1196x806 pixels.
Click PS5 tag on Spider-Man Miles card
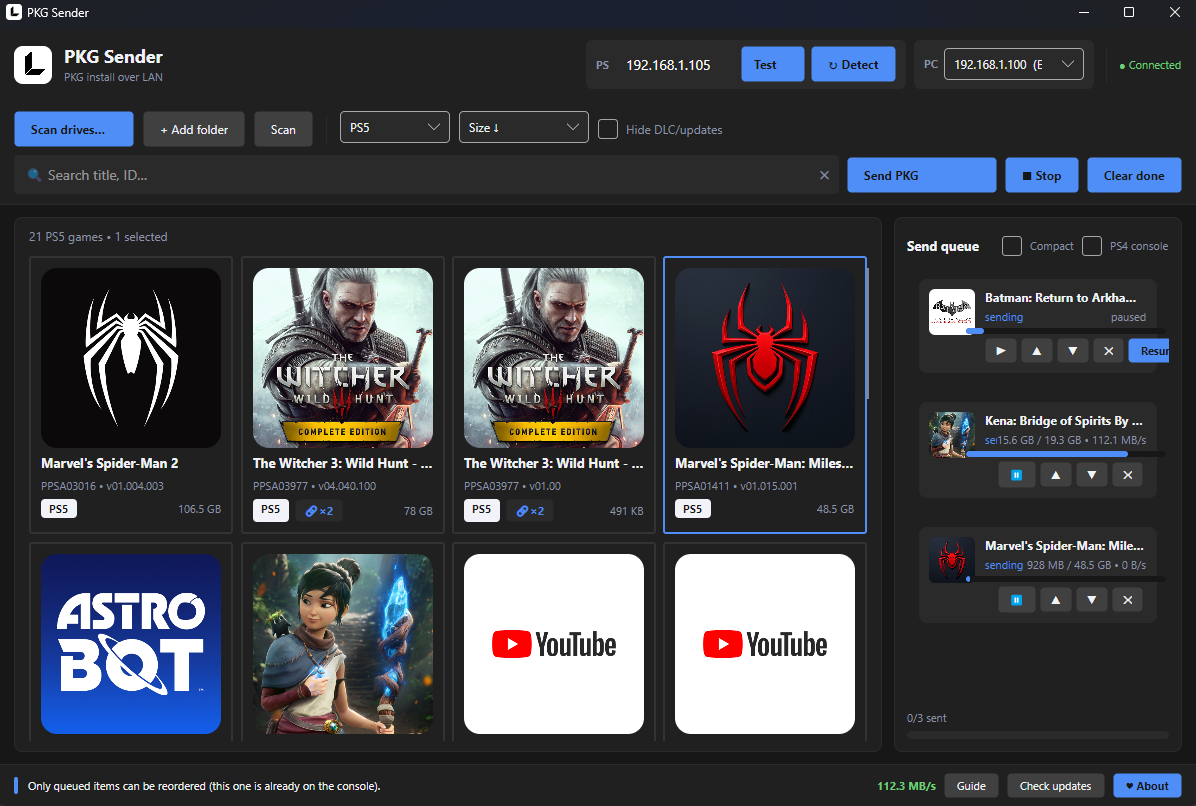tap(693, 509)
